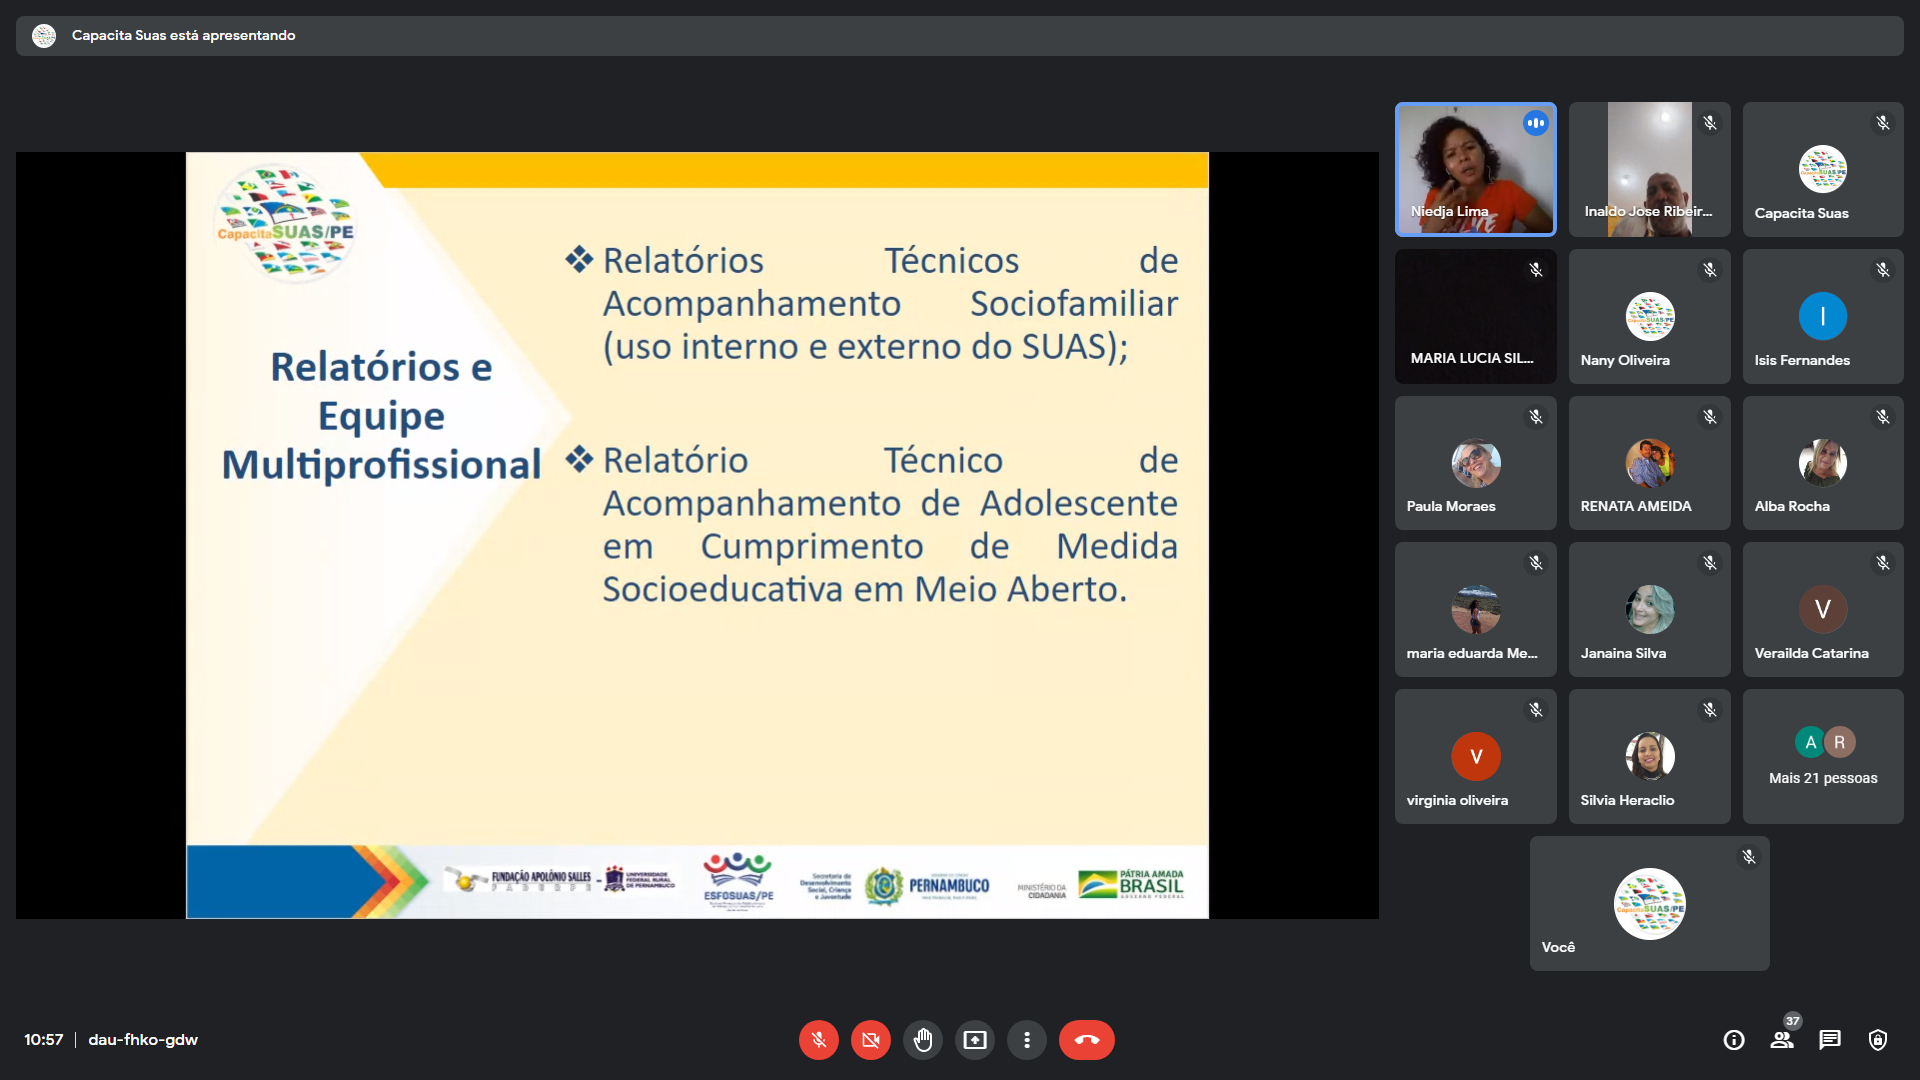Click Janaina Silva's participant avatar

(x=1649, y=609)
